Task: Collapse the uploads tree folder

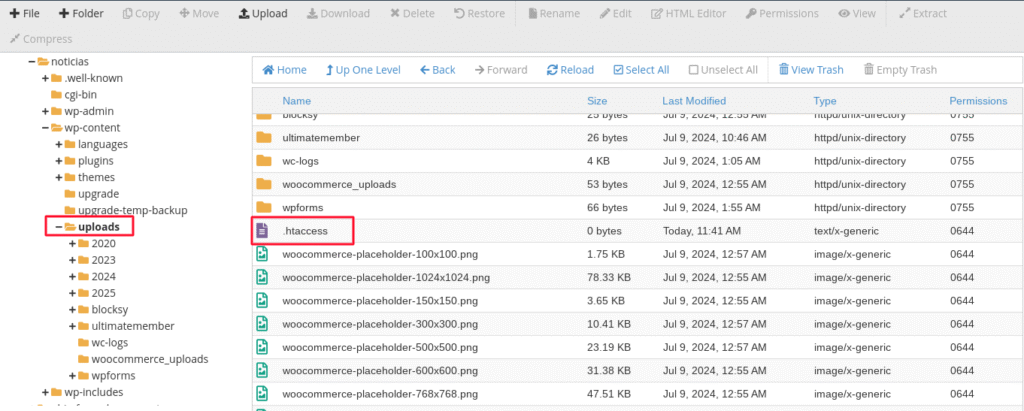Action: pyautogui.click(x=59, y=227)
